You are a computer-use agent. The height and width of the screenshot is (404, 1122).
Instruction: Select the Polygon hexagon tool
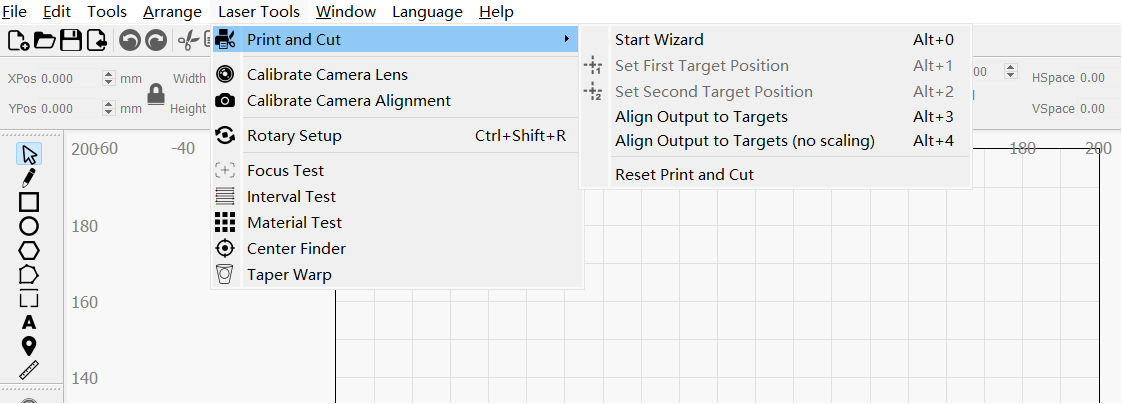[29, 250]
